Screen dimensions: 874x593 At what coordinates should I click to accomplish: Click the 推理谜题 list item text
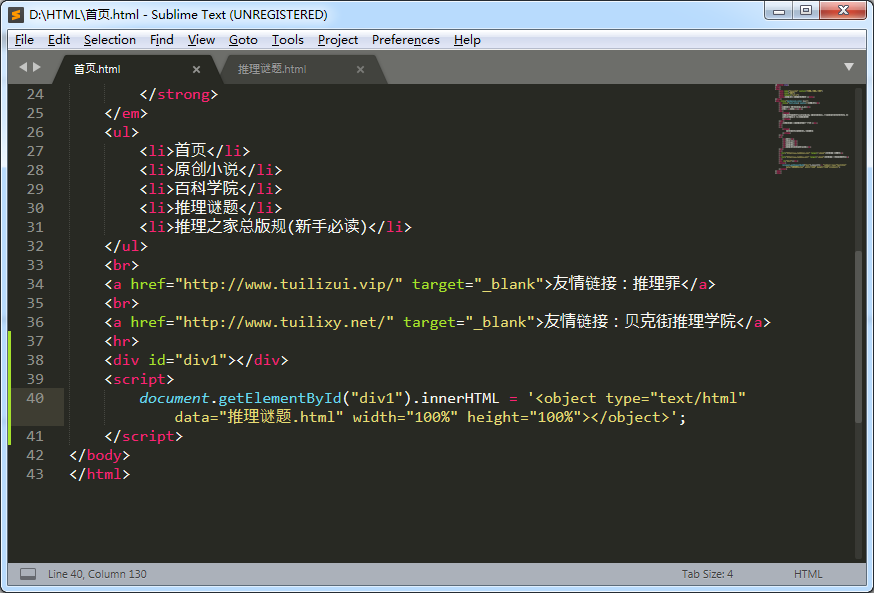206,208
